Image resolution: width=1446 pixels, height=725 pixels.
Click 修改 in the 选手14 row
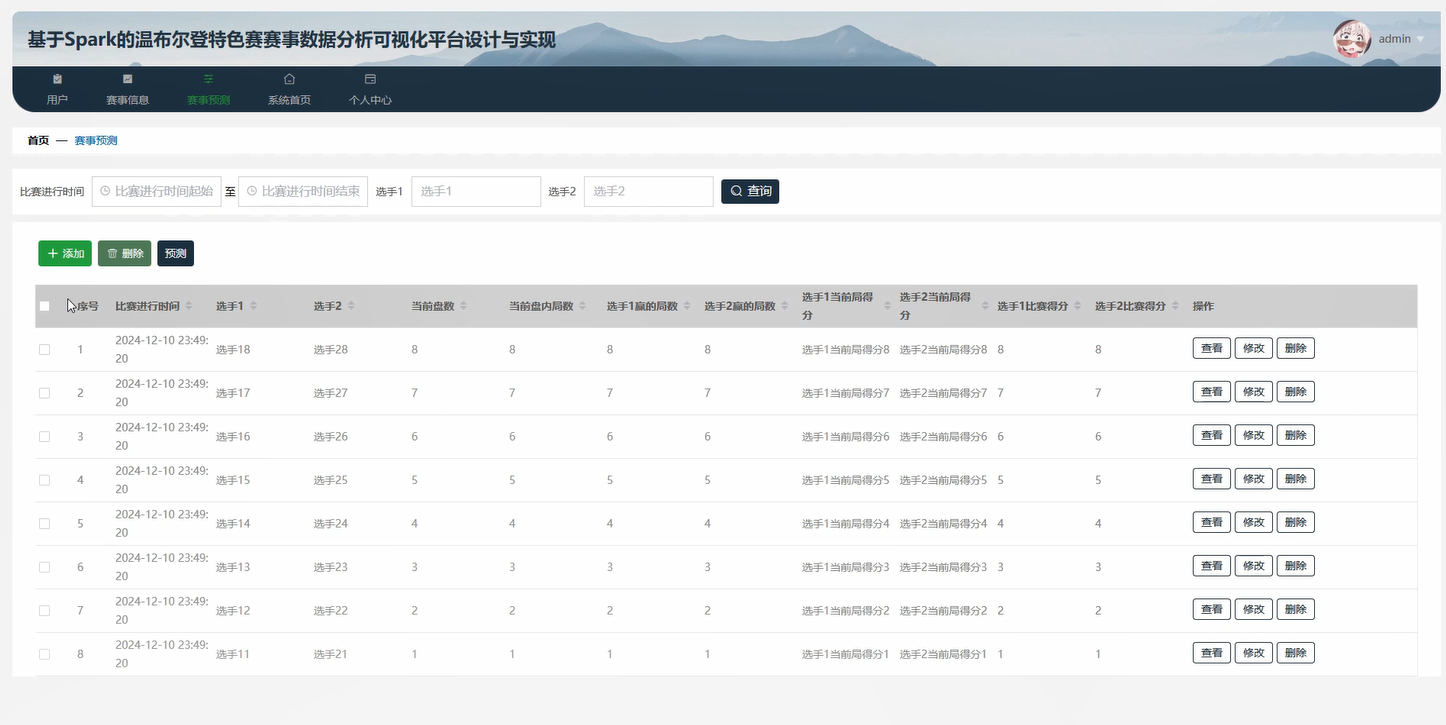point(1254,522)
